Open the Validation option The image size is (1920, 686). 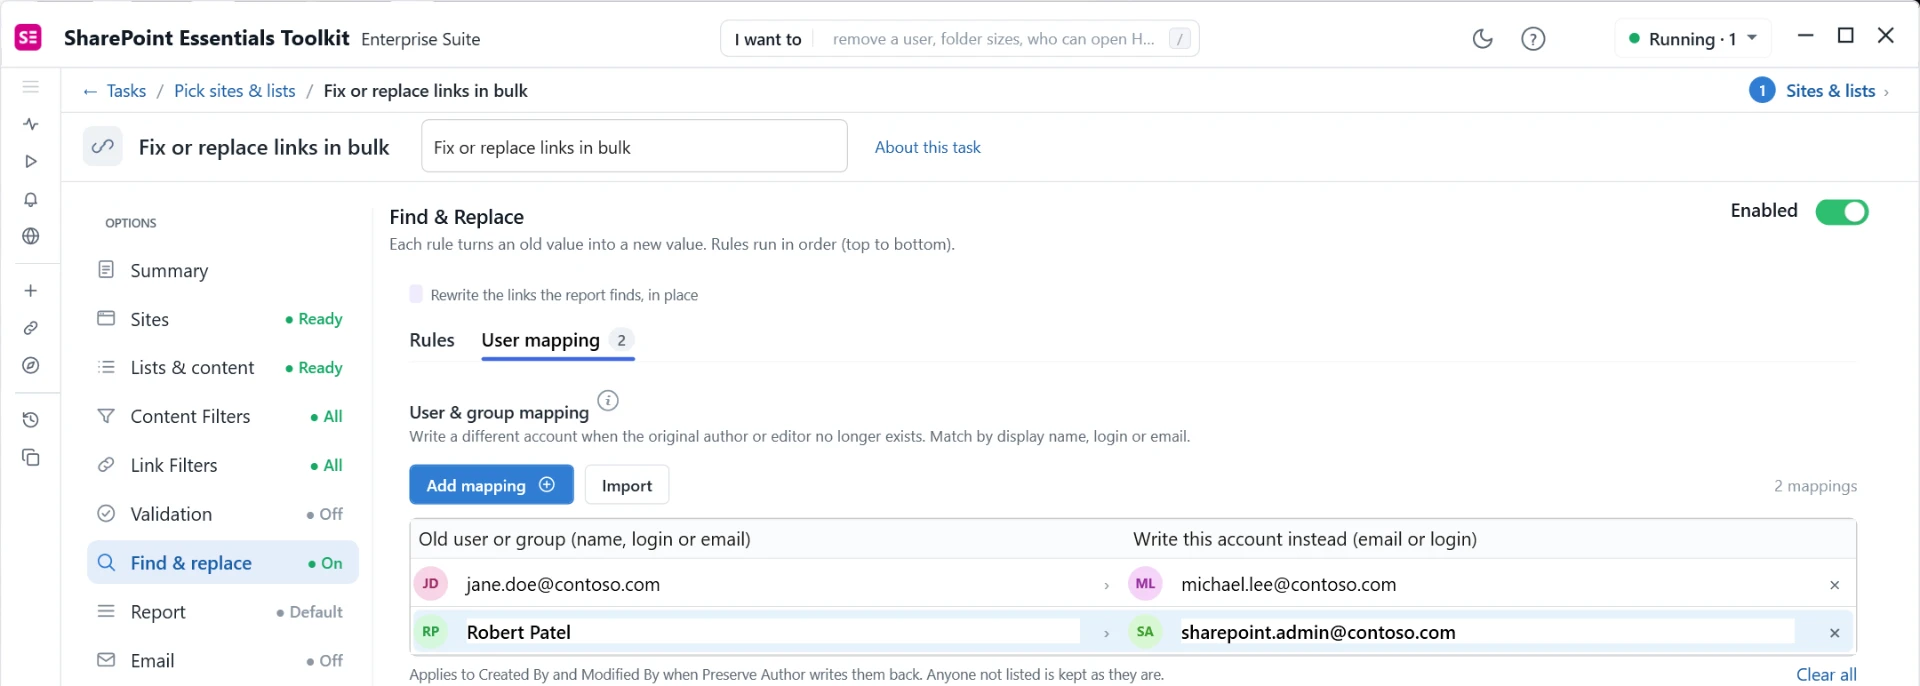pos(222,514)
